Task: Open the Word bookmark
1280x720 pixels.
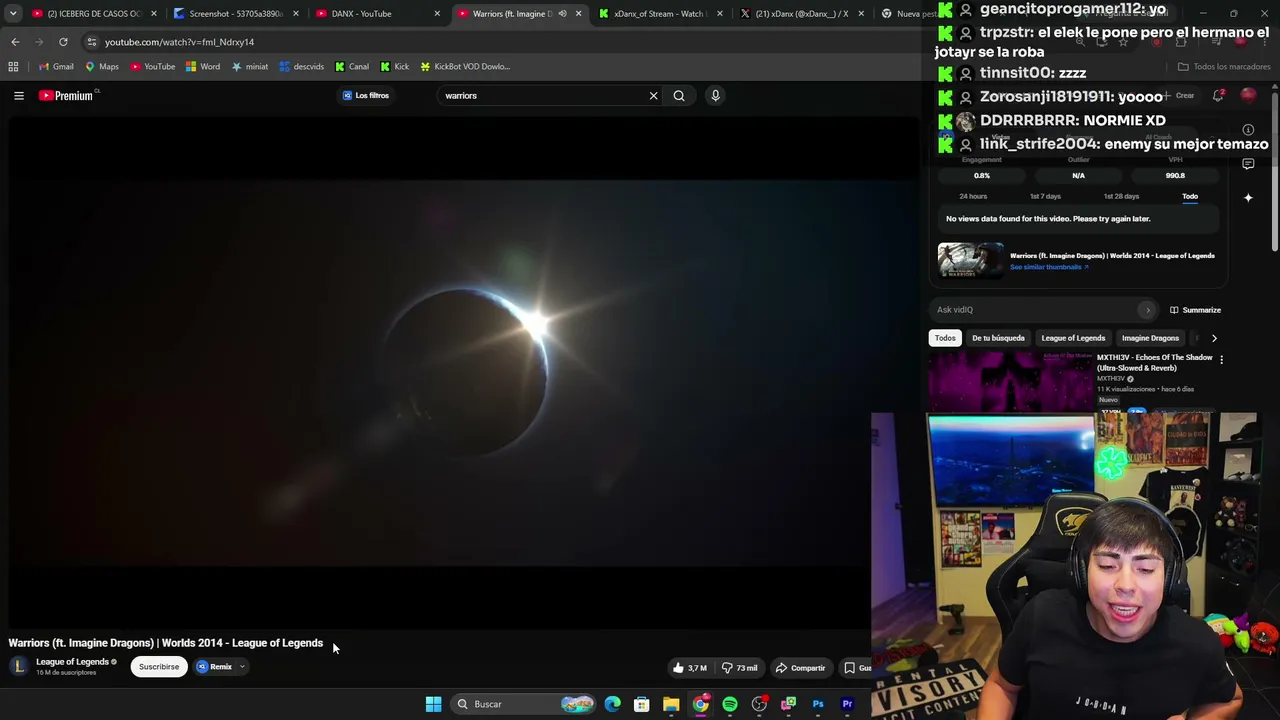Action: (x=203, y=66)
